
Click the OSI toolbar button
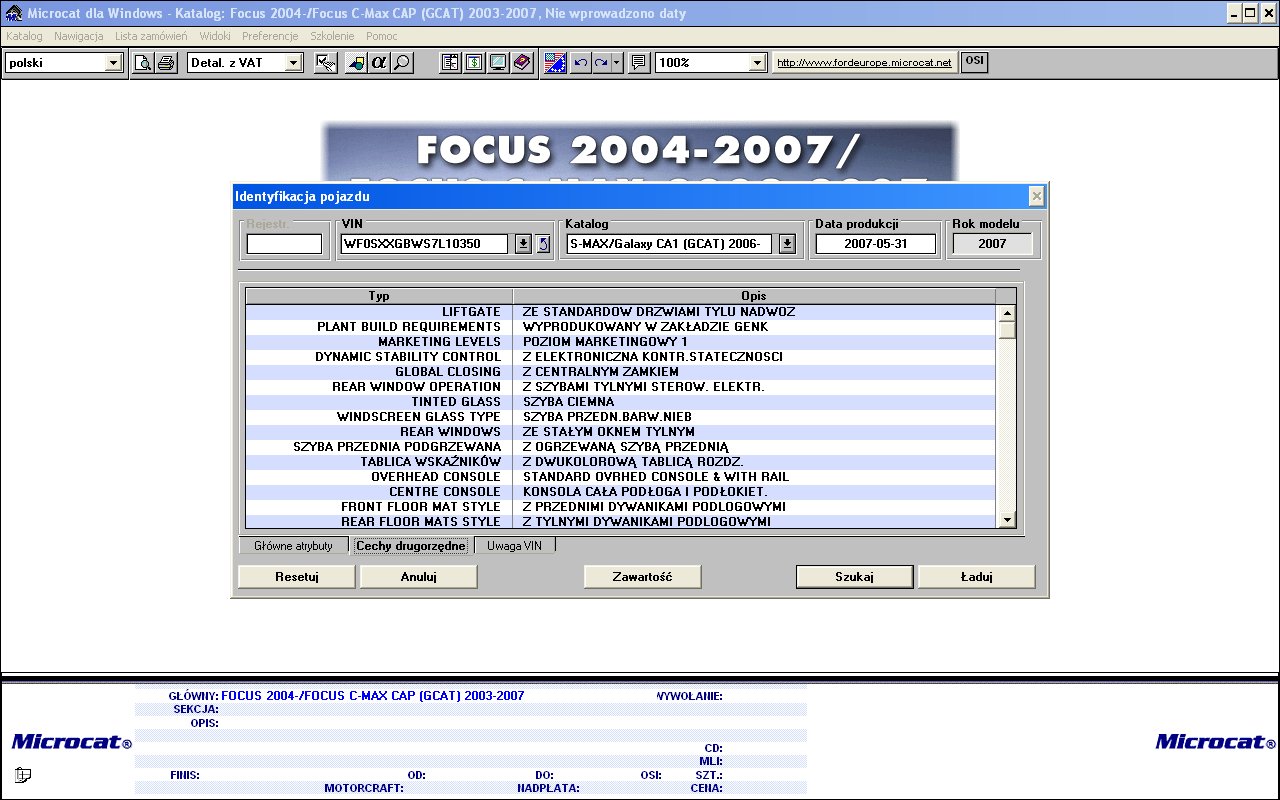(974, 61)
